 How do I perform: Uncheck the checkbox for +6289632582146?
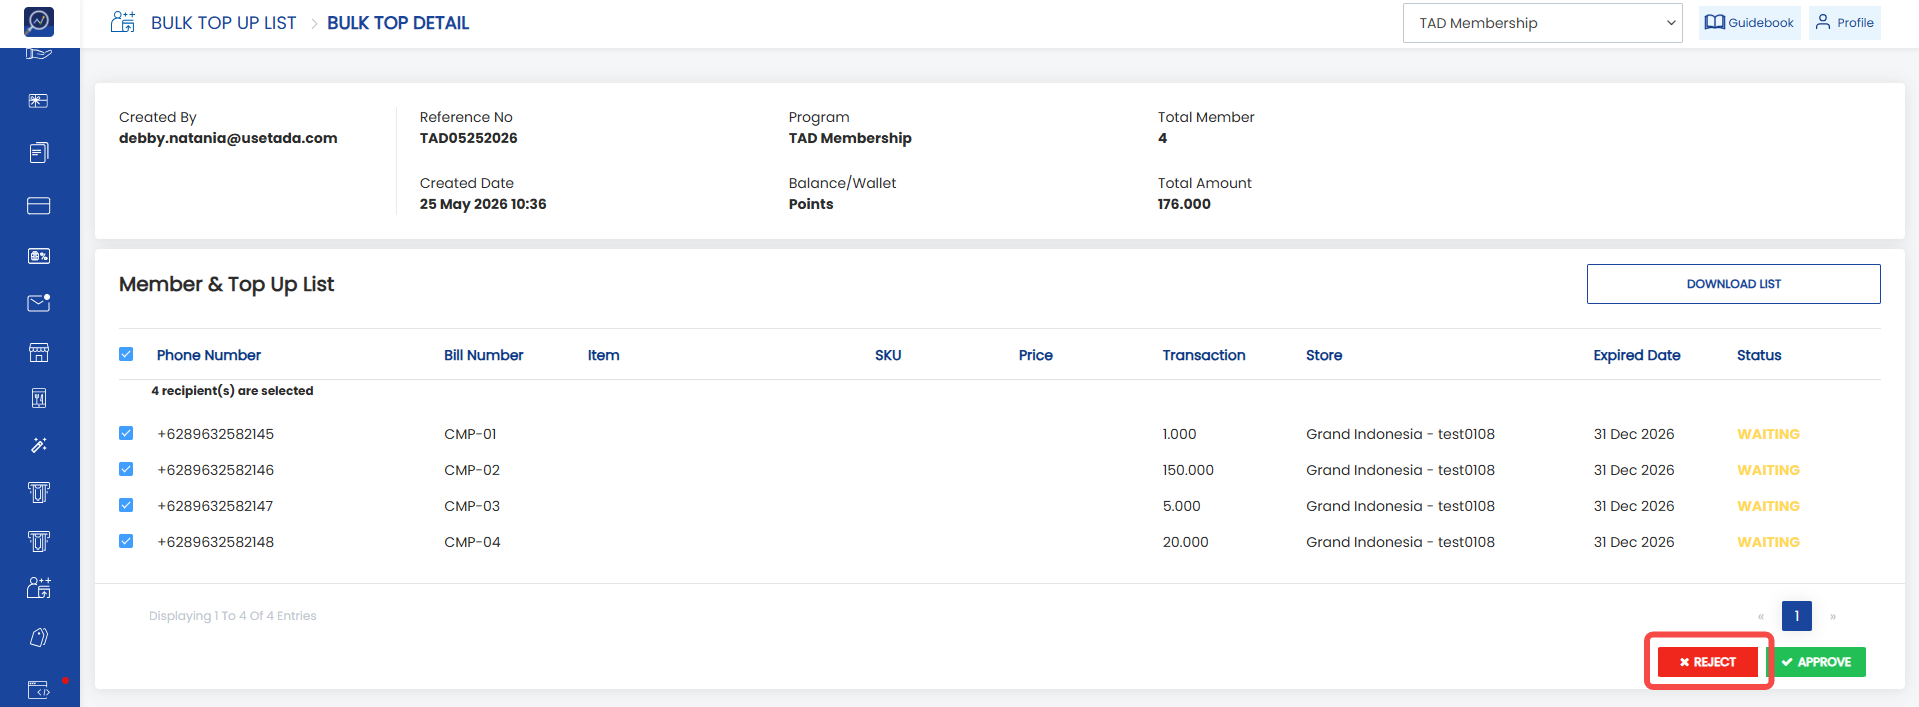pyautogui.click(x=126, y=469)
